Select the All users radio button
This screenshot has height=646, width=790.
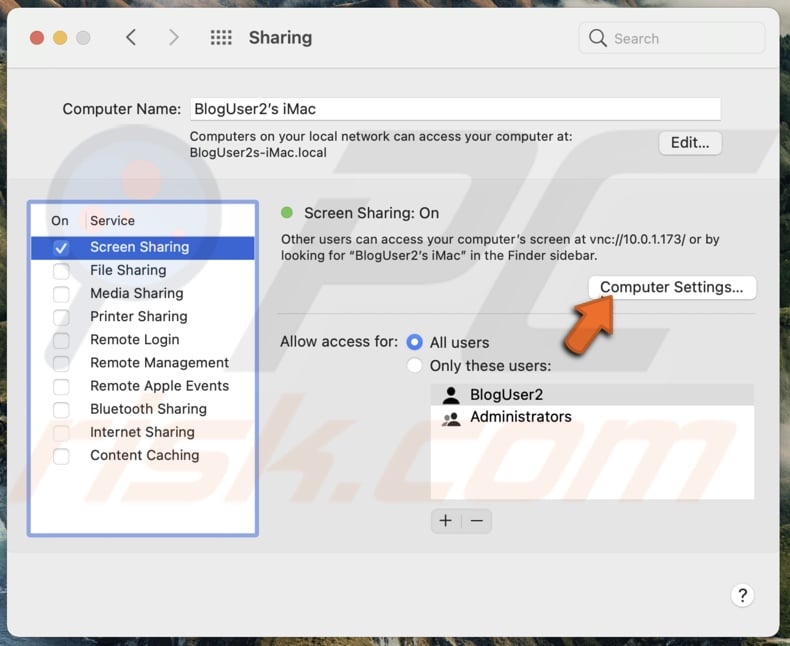coord(415,342)
